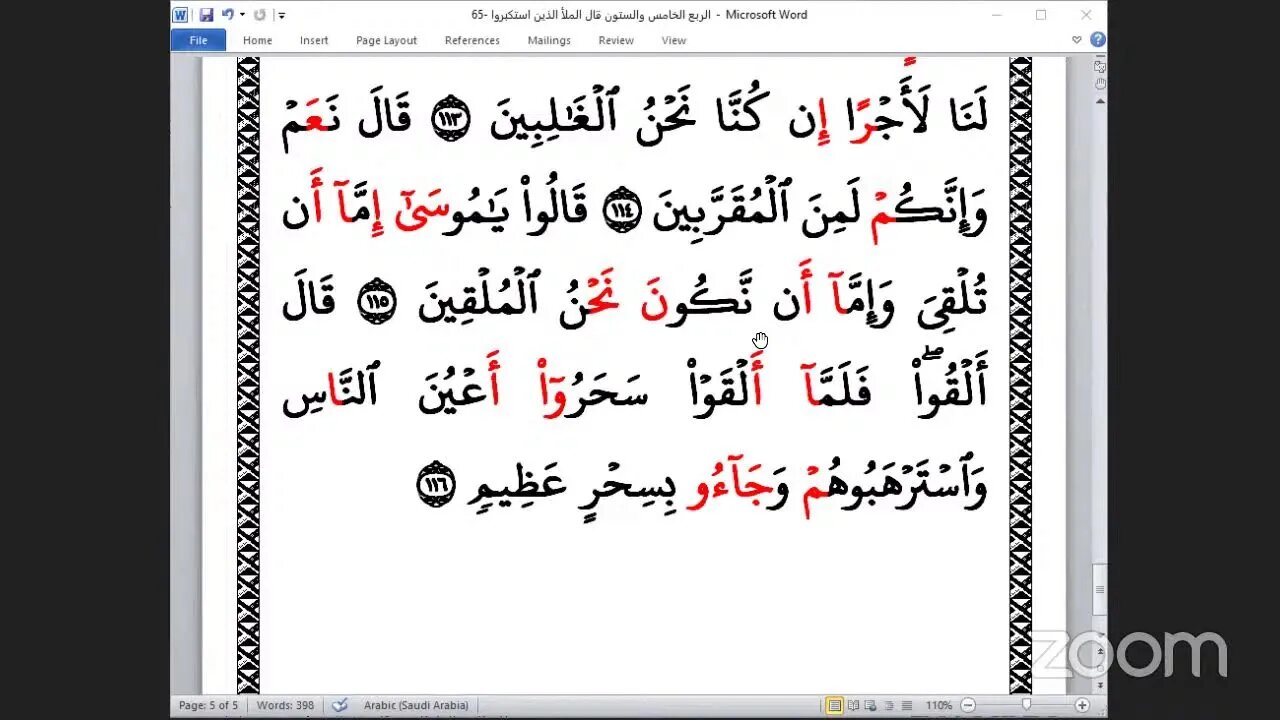Click verse number marker ١١٣ in the document
The width and height of the screenshot is (1280, 720).
[451, 121]
